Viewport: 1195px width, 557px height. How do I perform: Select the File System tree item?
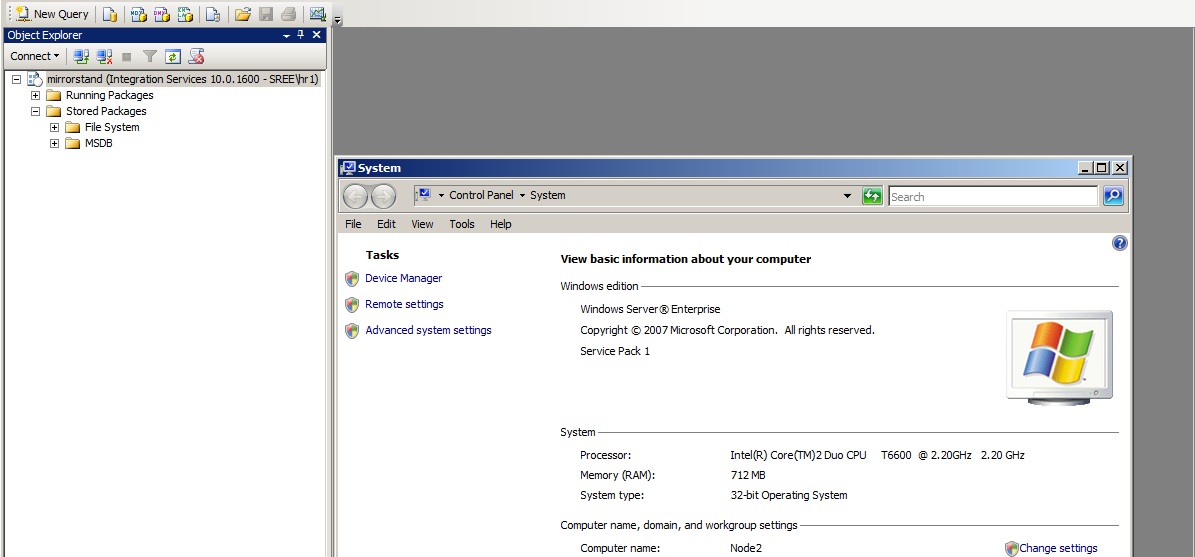click(x=112, y=127)
